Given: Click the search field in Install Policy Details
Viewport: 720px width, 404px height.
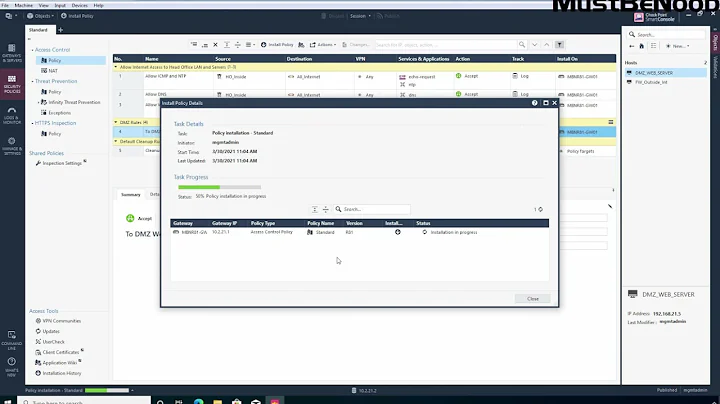Looking at the screenshot, I should 372,209.
